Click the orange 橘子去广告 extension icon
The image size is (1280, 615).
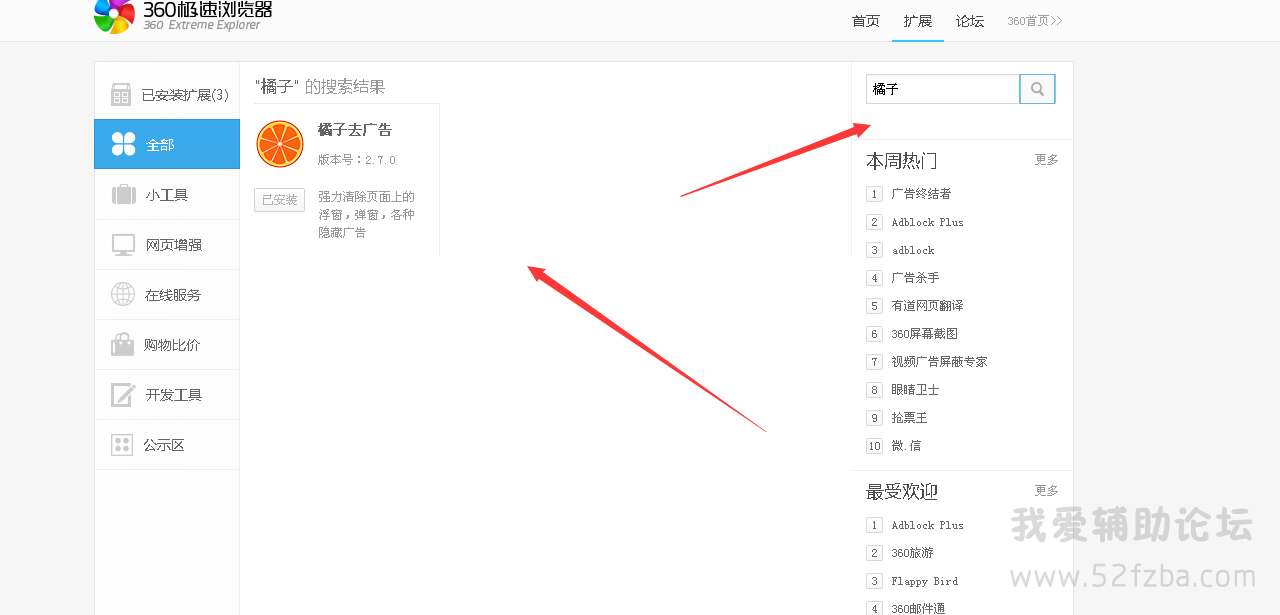[x=280, y=144]
